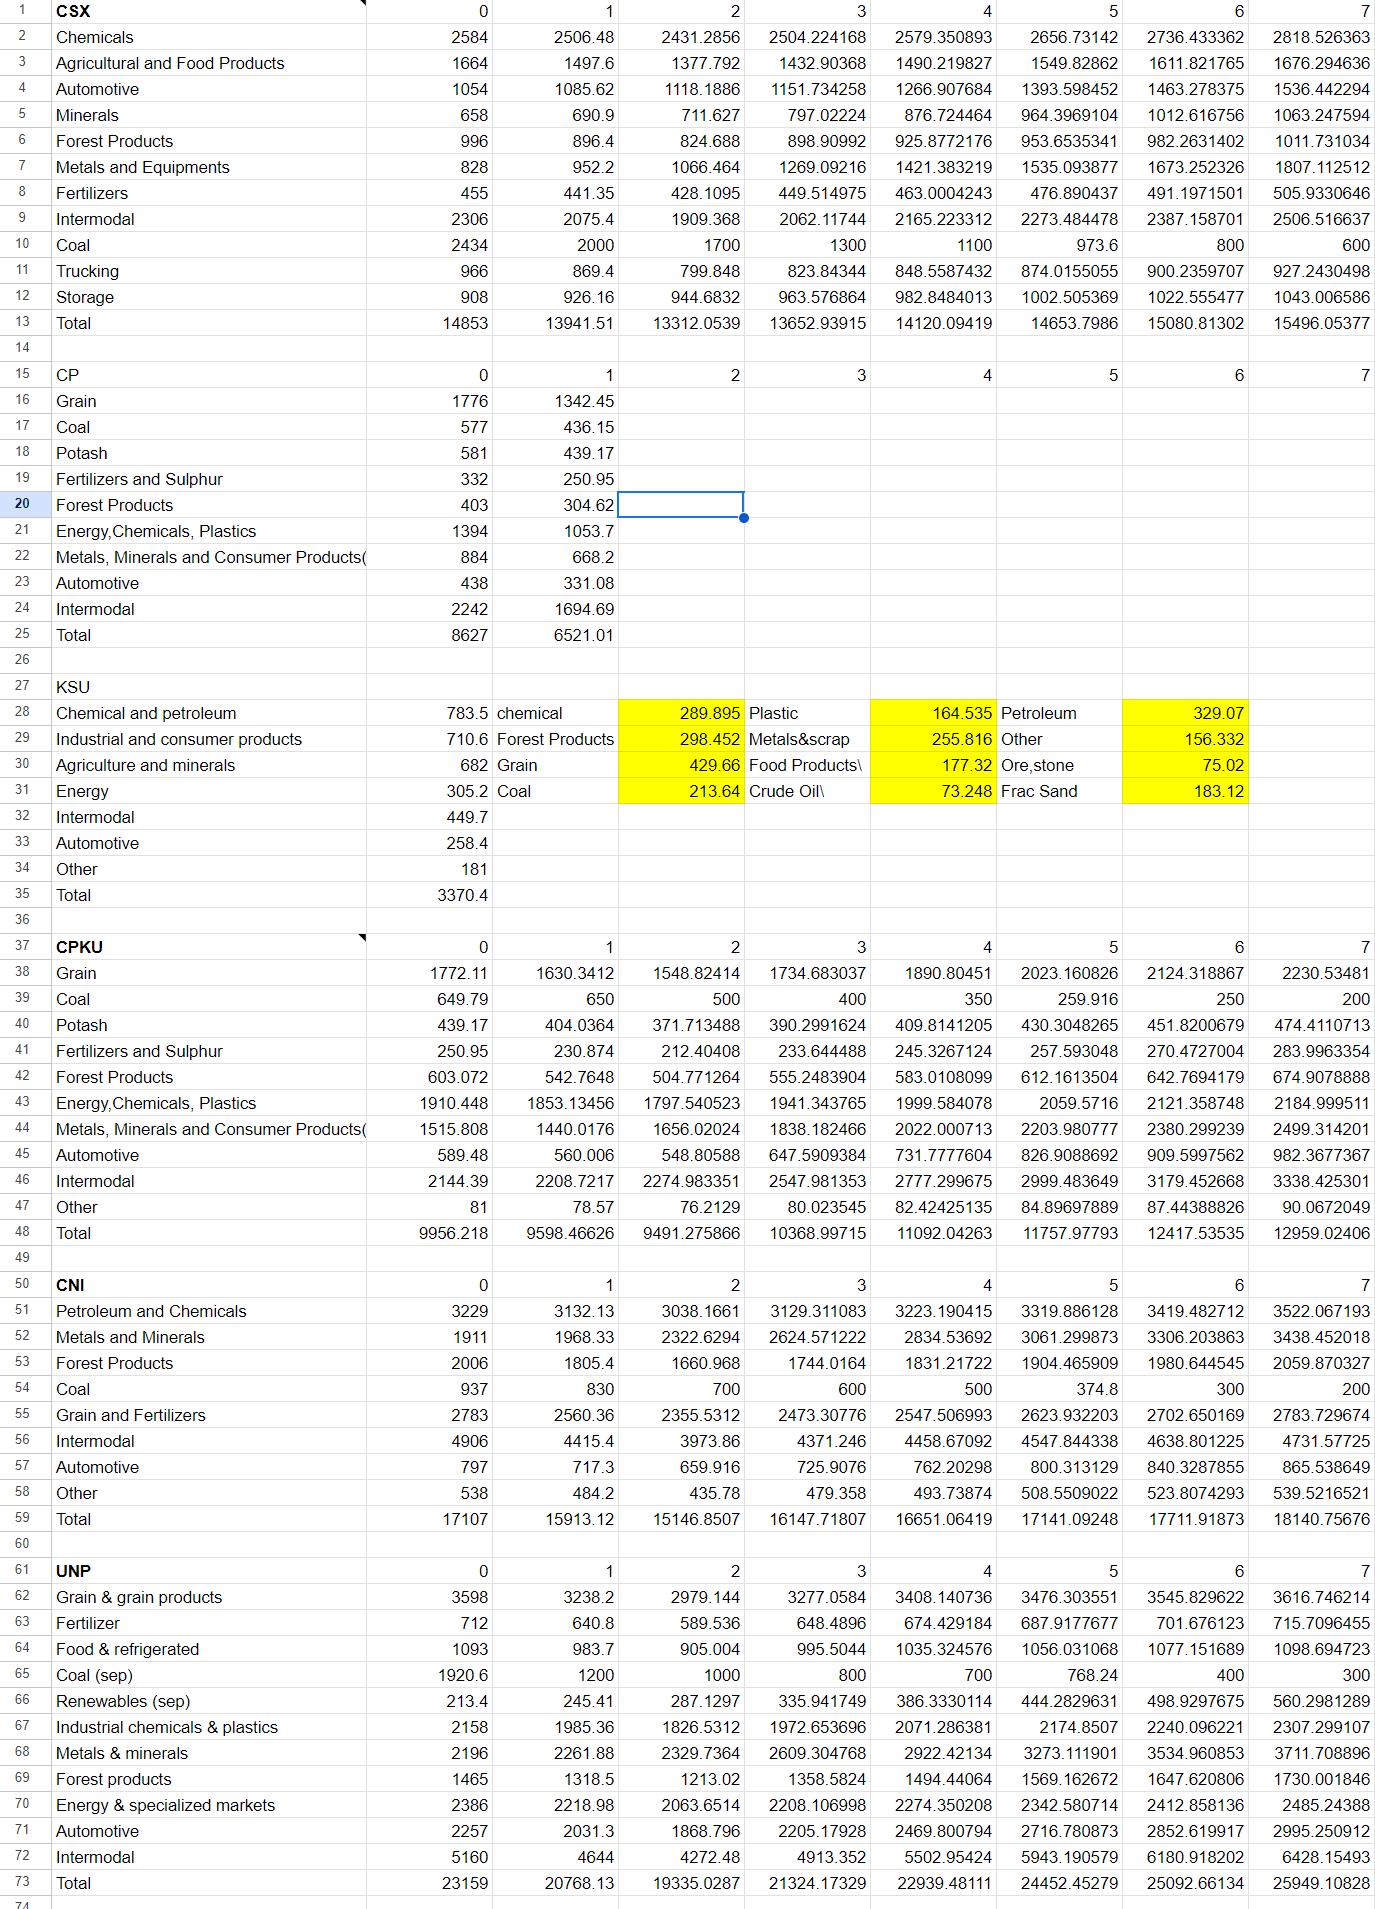
Task: Click the Metals and Equipments label
Action: (x=142, y=167)
